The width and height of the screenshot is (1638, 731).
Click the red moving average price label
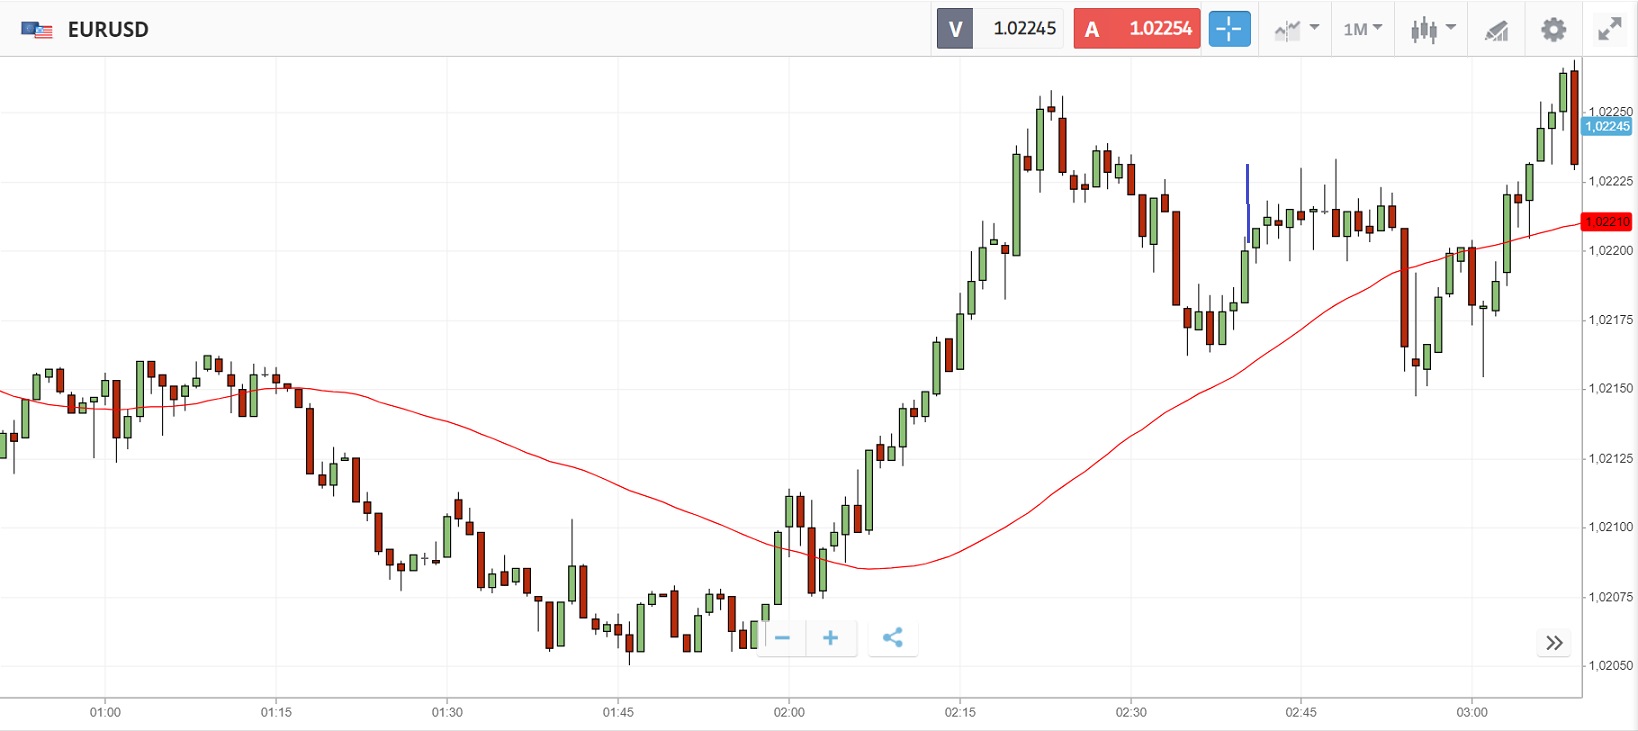[x=1606, y=221]
